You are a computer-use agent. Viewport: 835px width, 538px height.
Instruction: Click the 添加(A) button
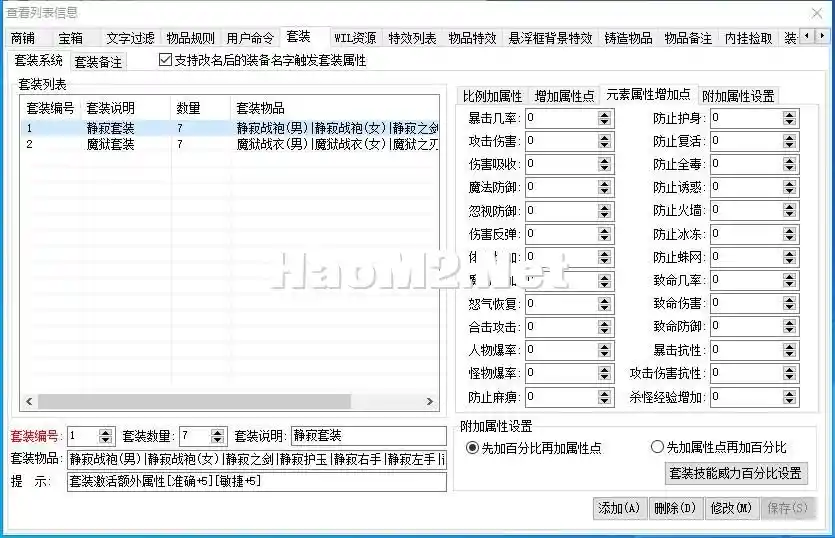point(619,508)
